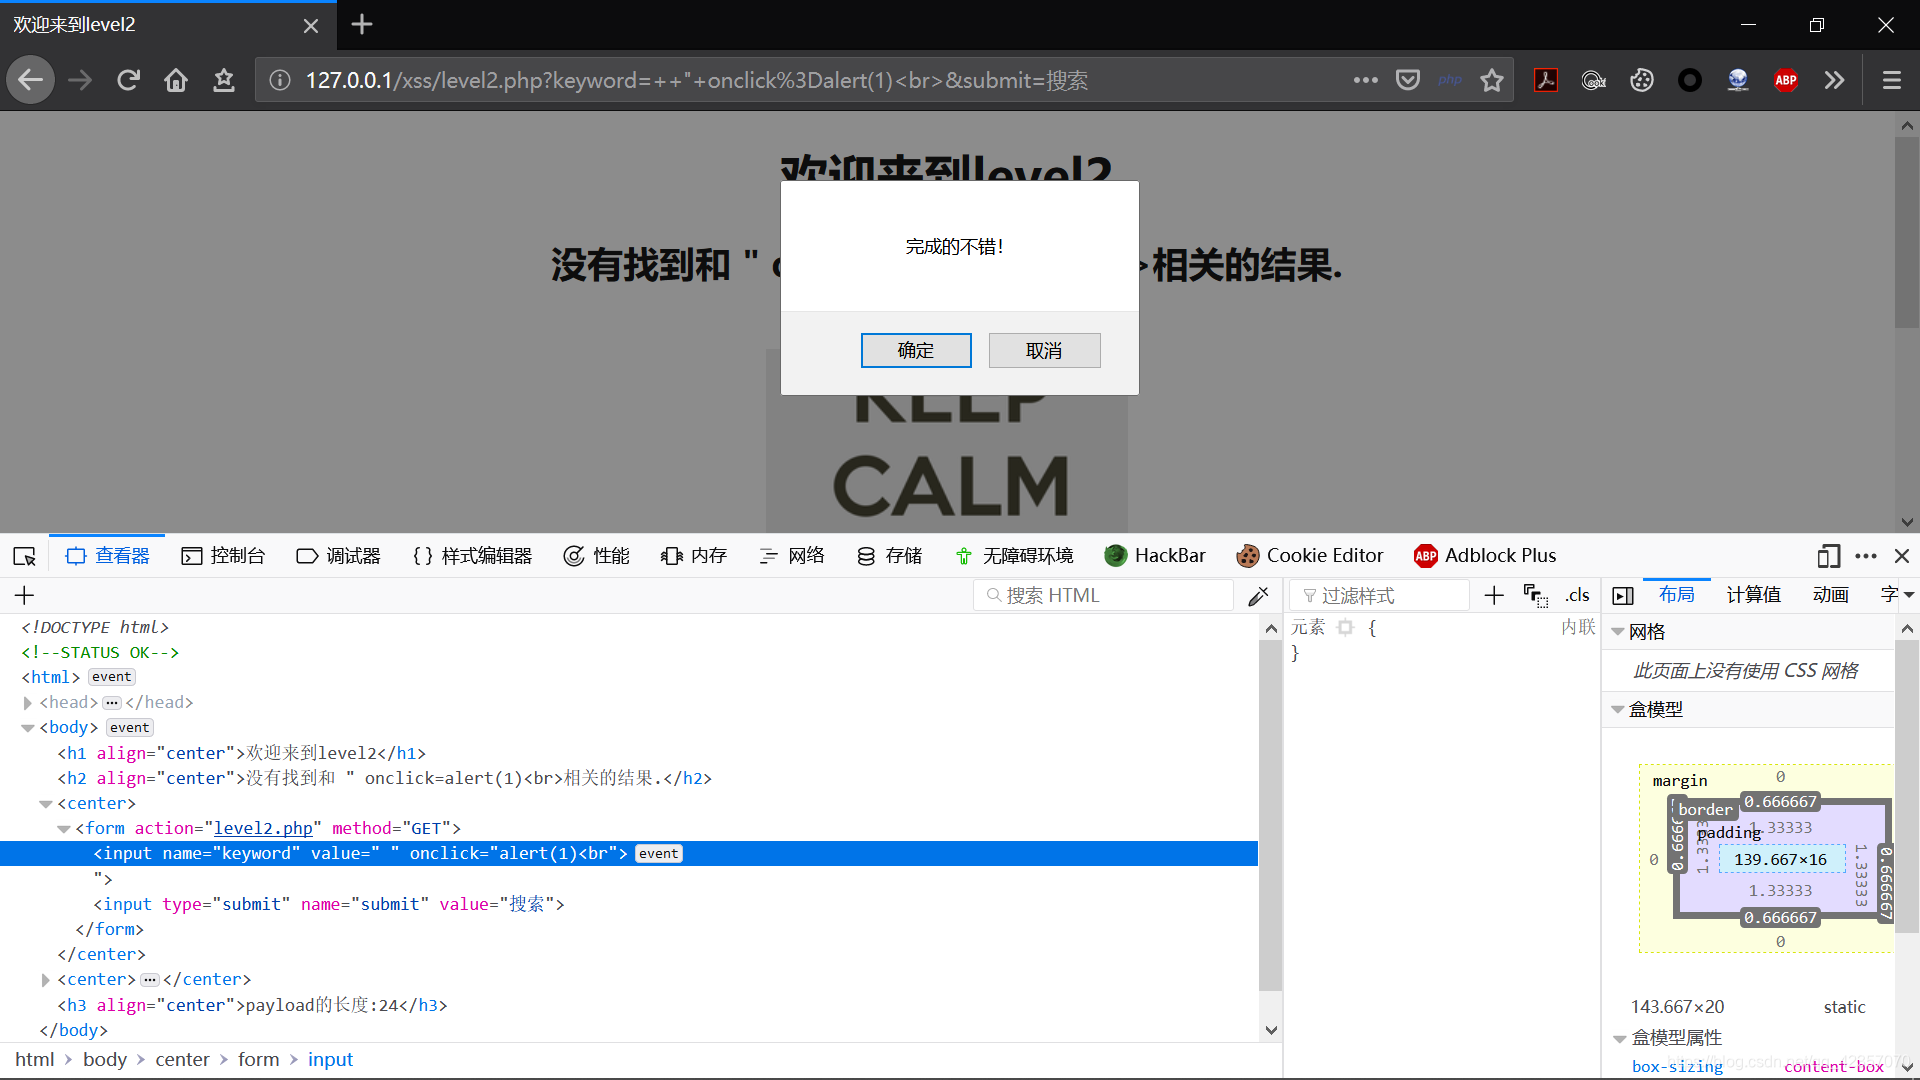Save page to Pocket
The image size is (1920, 1080).
point(1408,80)
